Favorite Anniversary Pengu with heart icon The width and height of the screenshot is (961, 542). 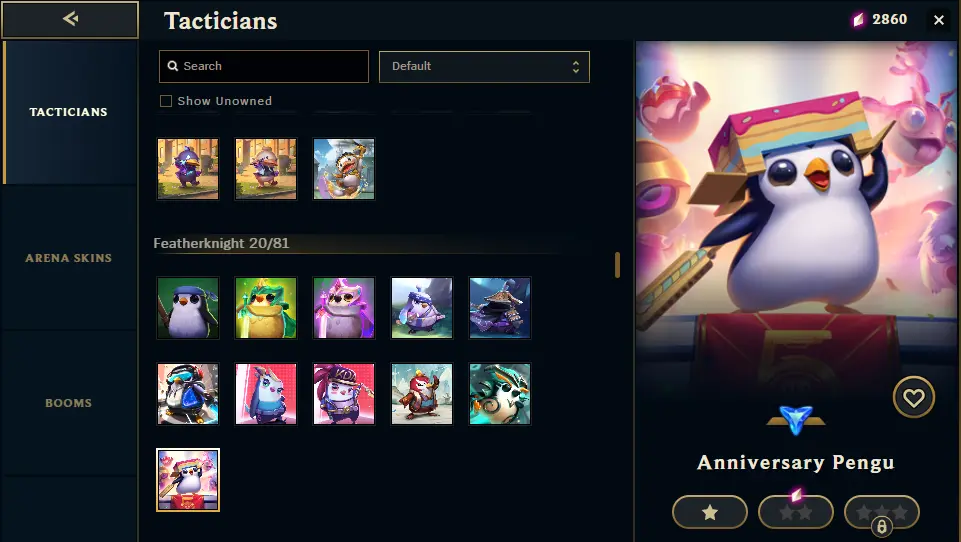coord(913,397)
